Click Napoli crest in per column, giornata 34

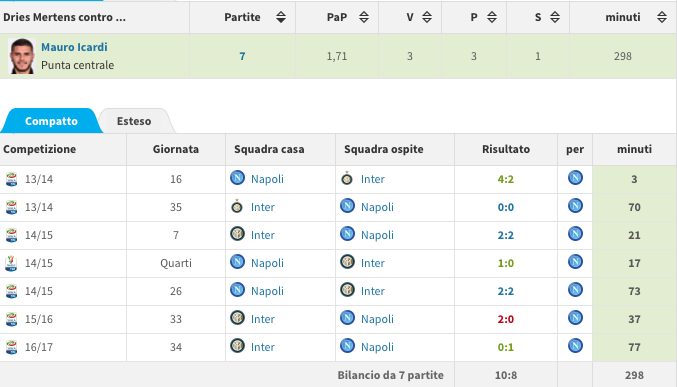click(575, 346)
